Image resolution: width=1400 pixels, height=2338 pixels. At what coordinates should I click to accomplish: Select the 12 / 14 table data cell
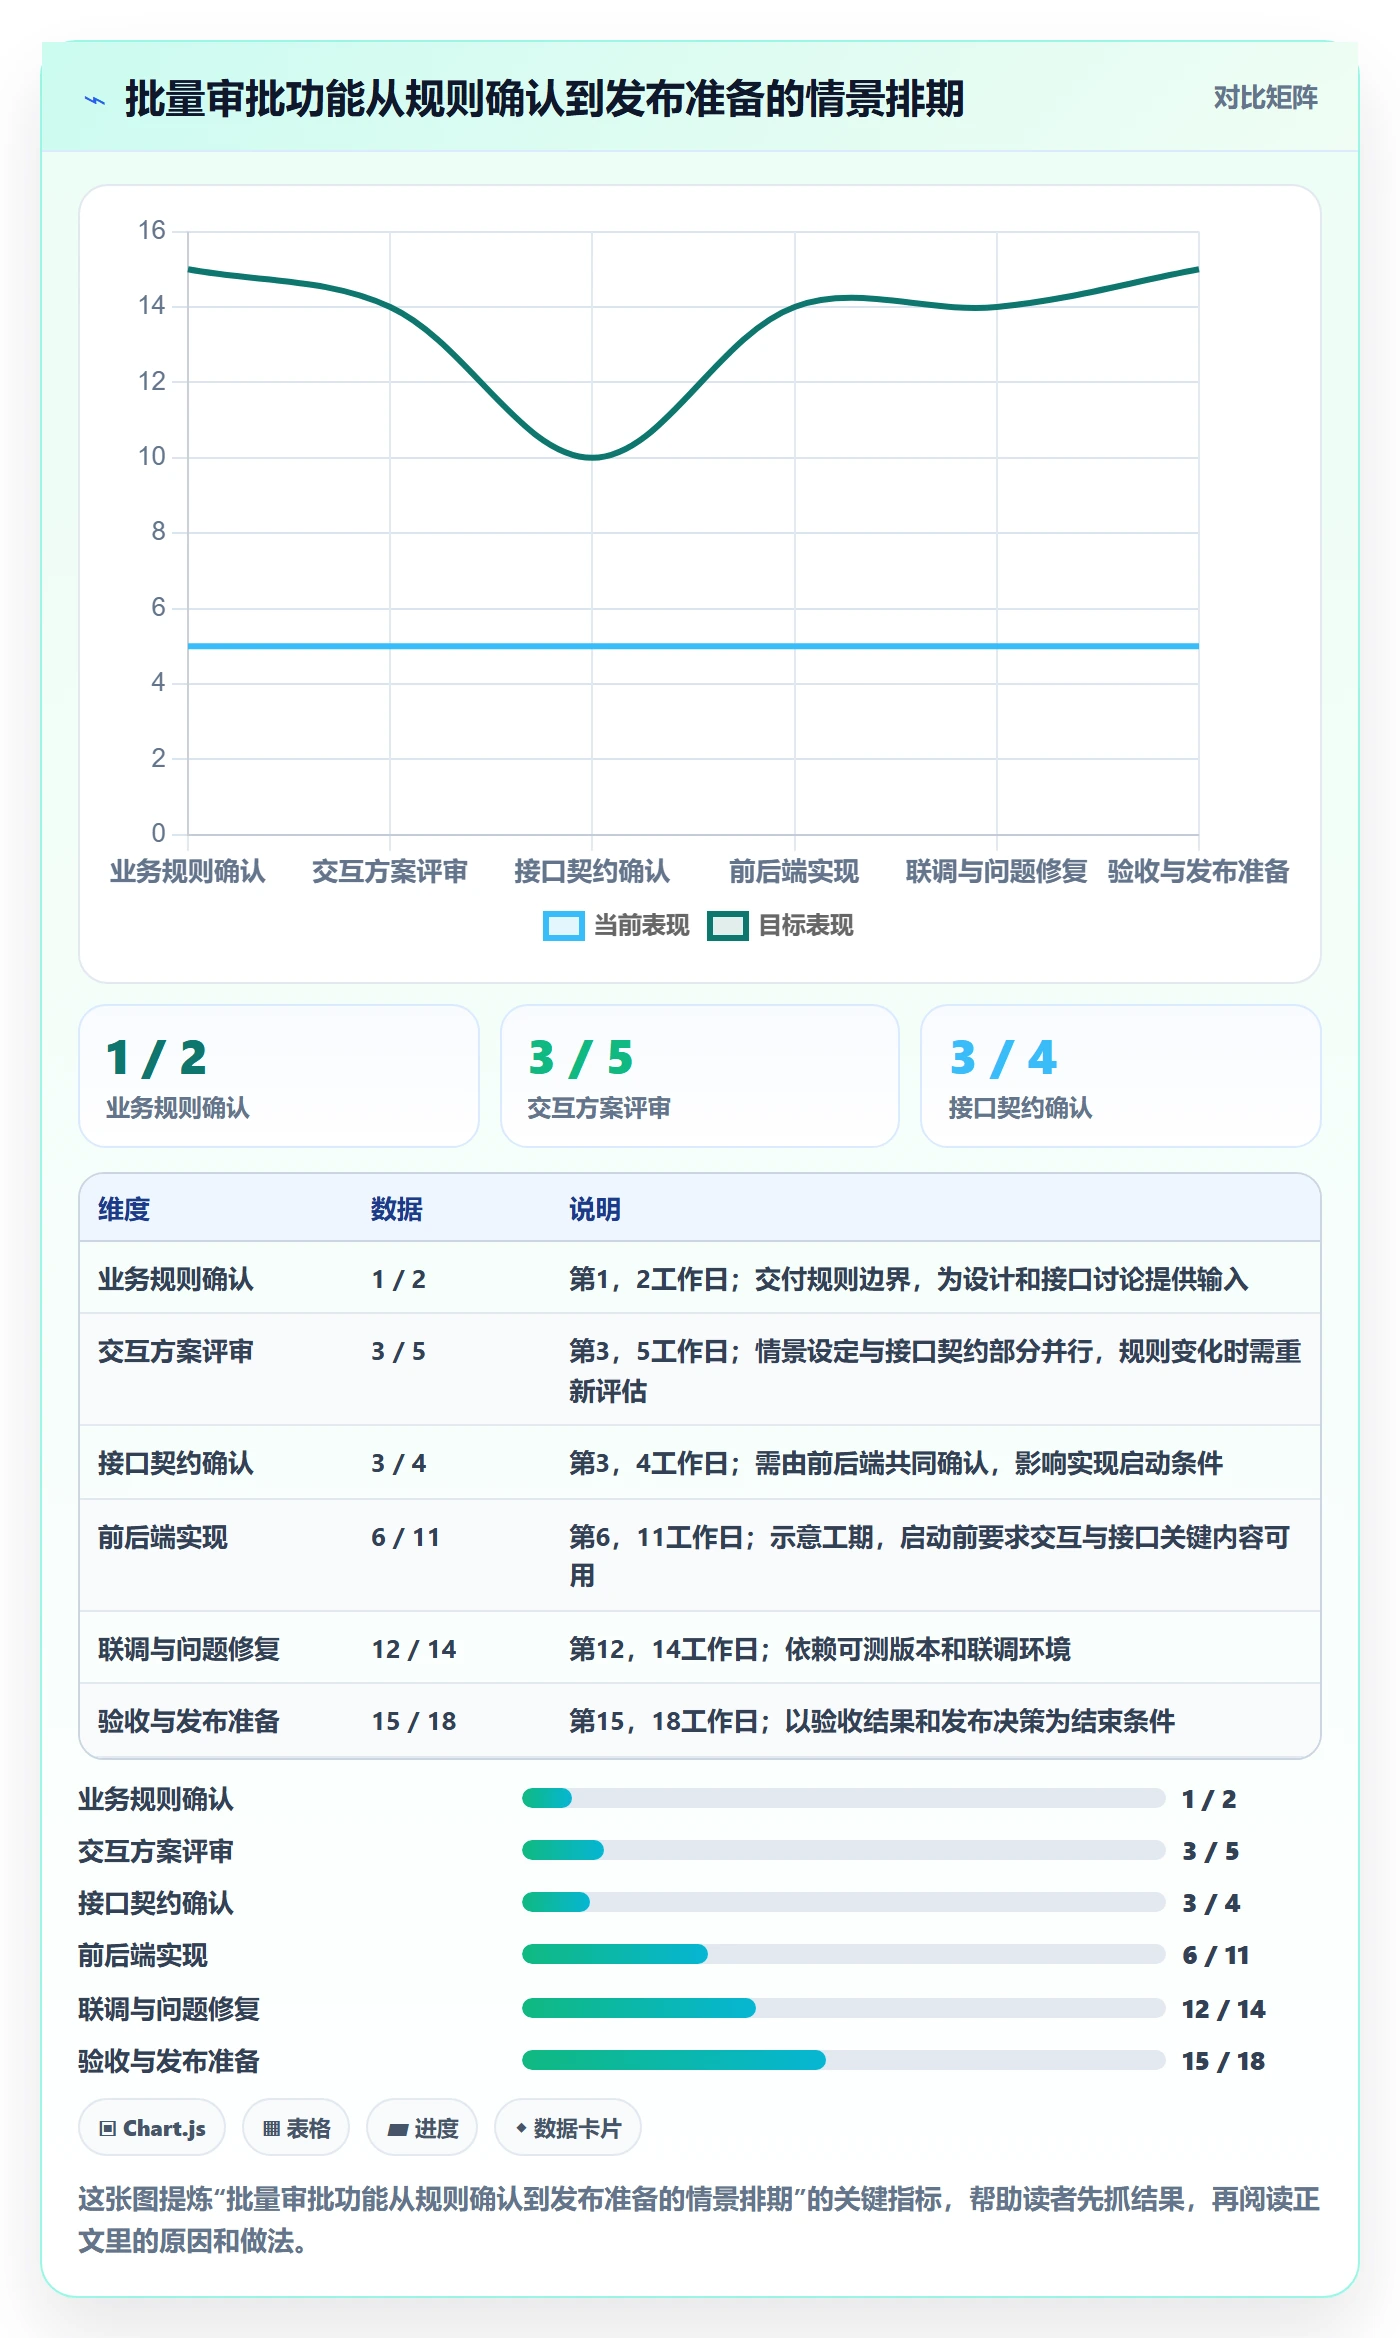(414, 1649)
